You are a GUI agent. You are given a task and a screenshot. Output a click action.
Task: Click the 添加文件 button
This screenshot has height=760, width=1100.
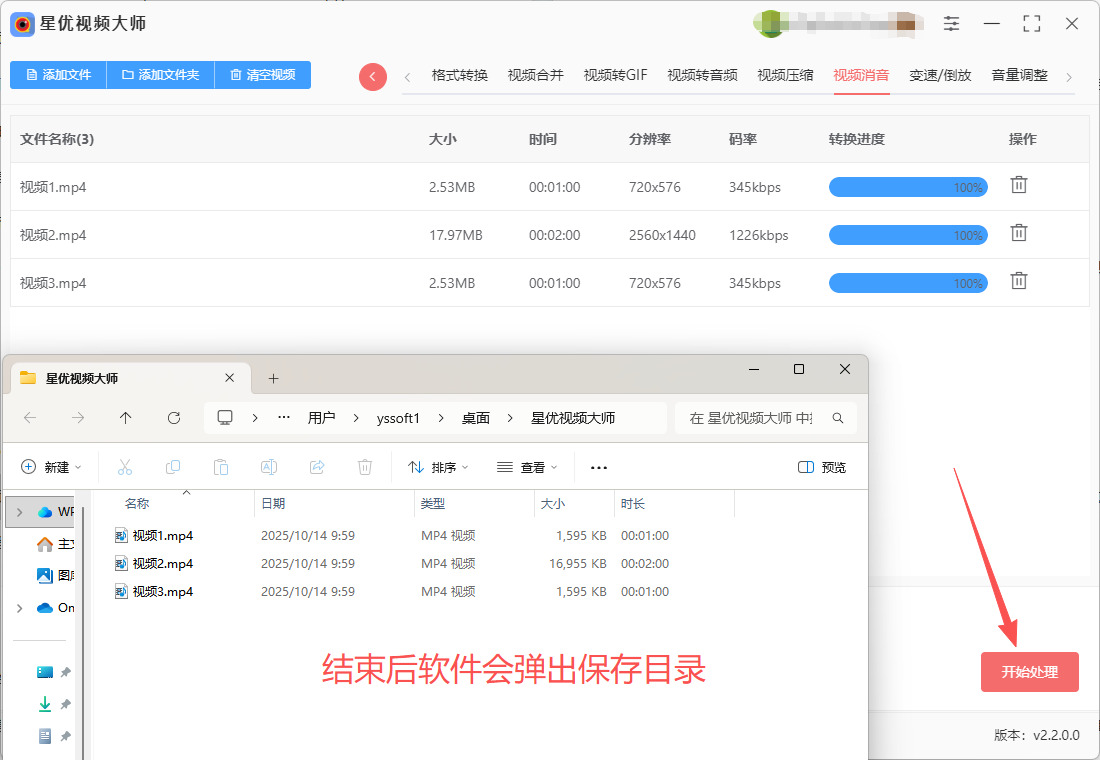click(58, 75)
